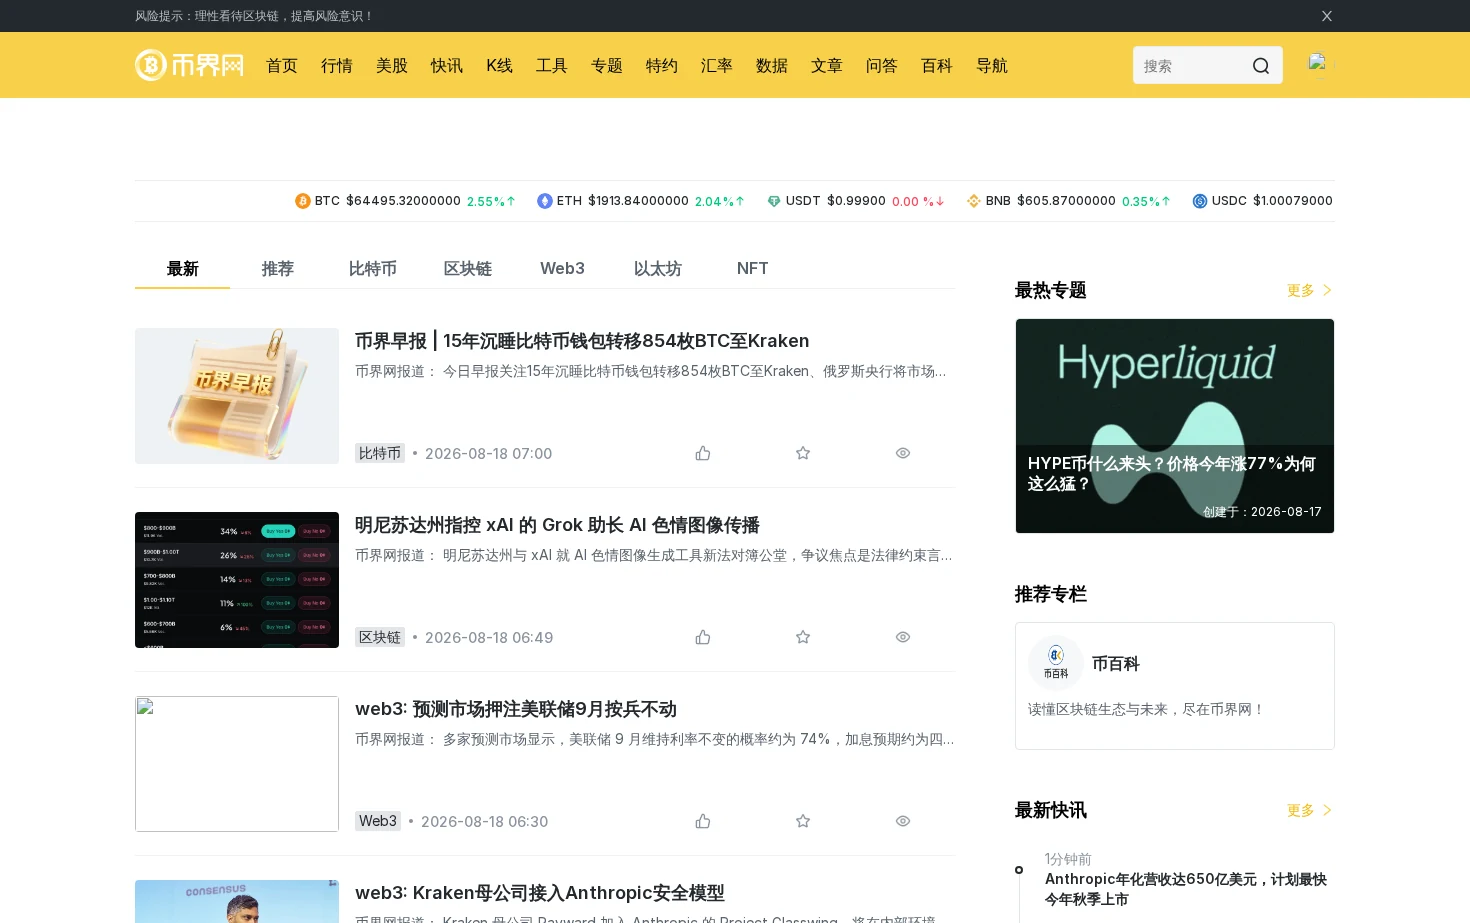Like the 明尼苏达州 Grok article
Viewport: 1470px width, 923px height.
(x=703, y=637)
